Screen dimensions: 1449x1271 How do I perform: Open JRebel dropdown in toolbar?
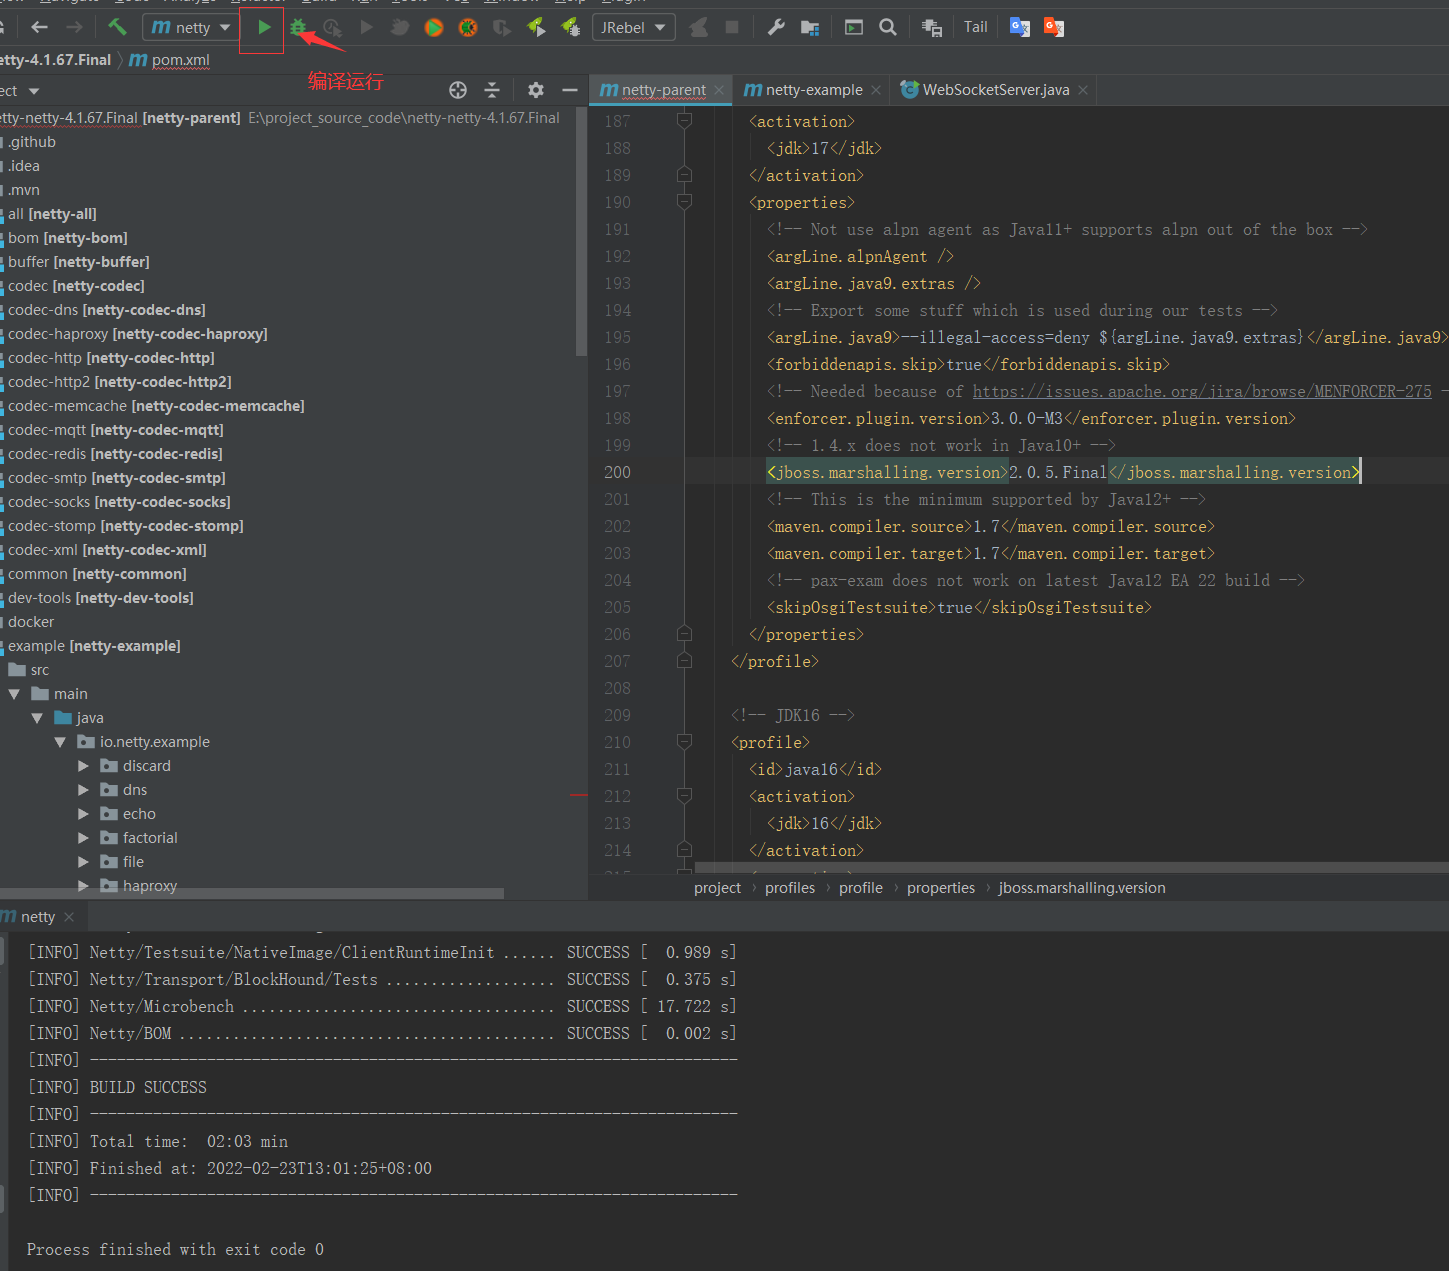pos(634,27)
